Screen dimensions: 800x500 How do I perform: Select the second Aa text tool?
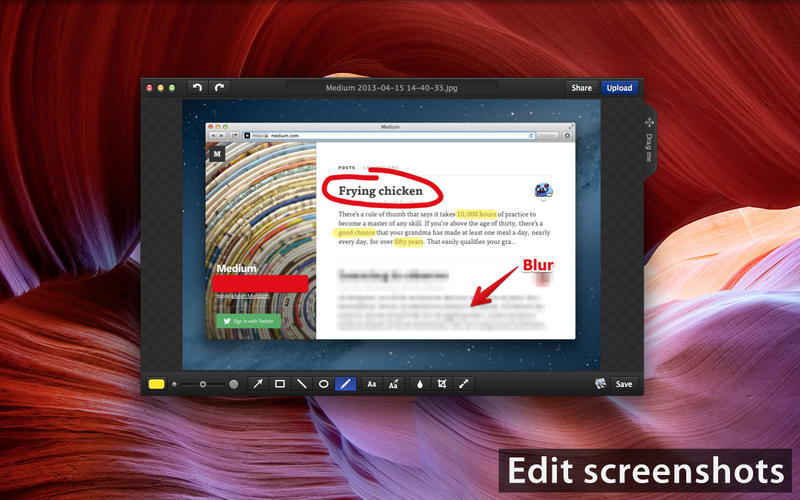point(394,383)
